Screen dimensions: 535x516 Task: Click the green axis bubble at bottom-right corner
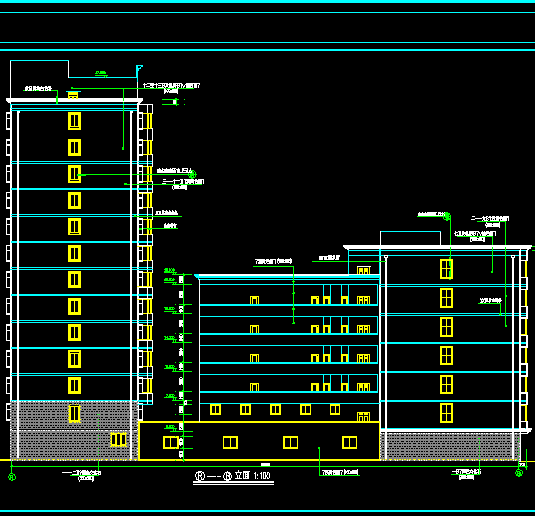519,473
